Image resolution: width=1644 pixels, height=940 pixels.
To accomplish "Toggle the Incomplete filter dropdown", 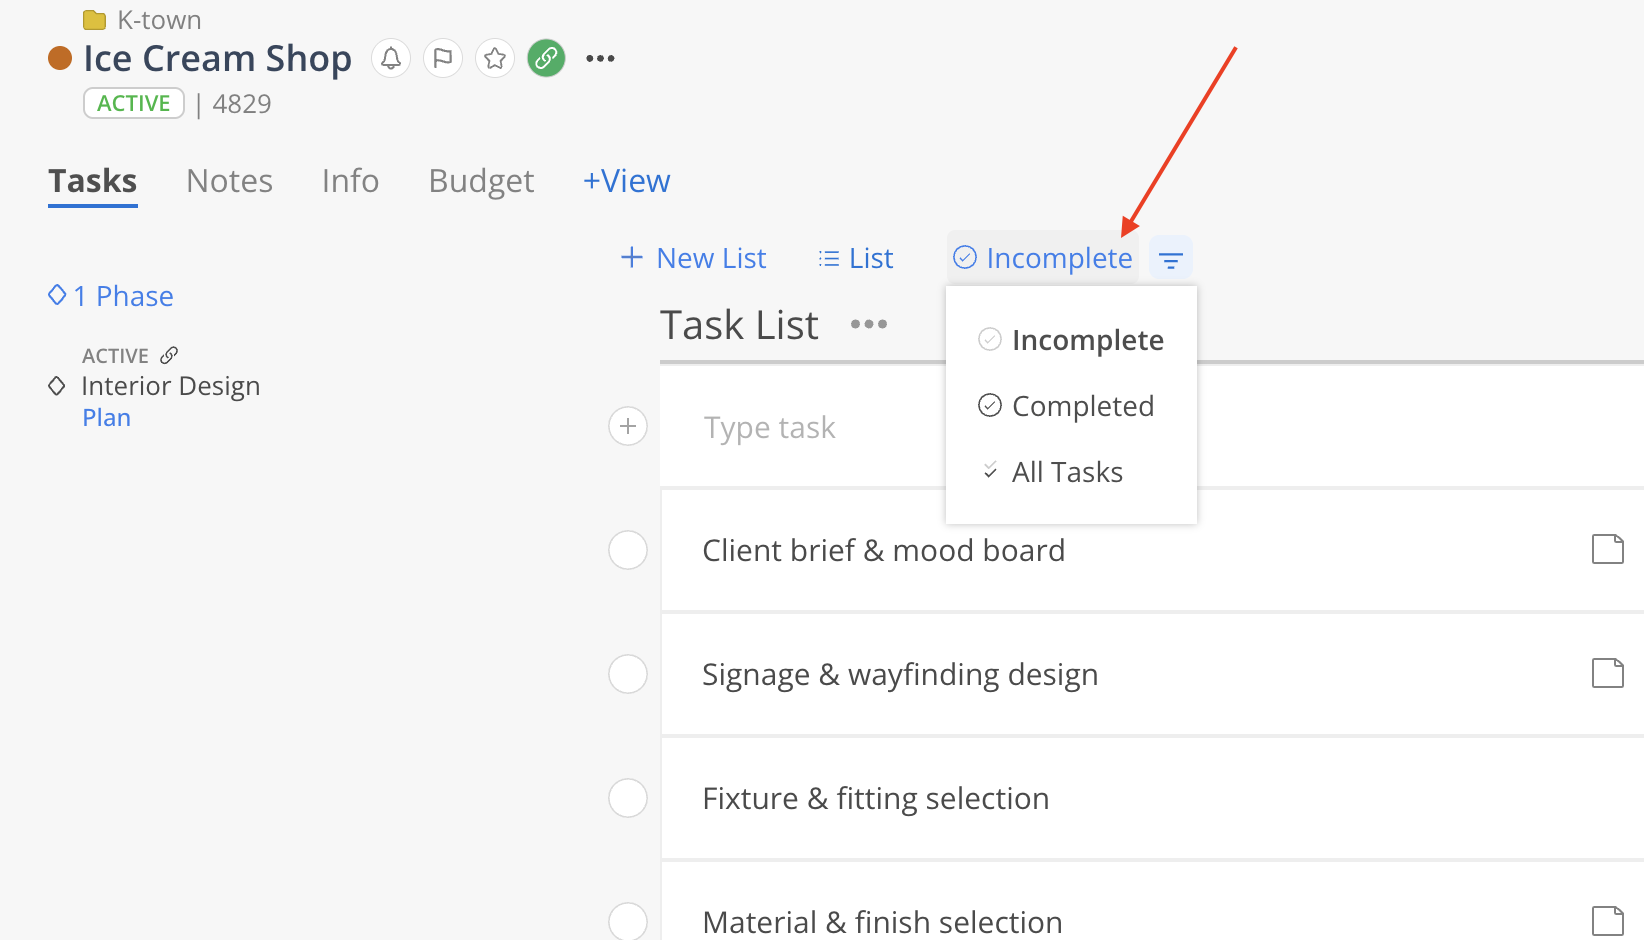I will point(1043,259).
